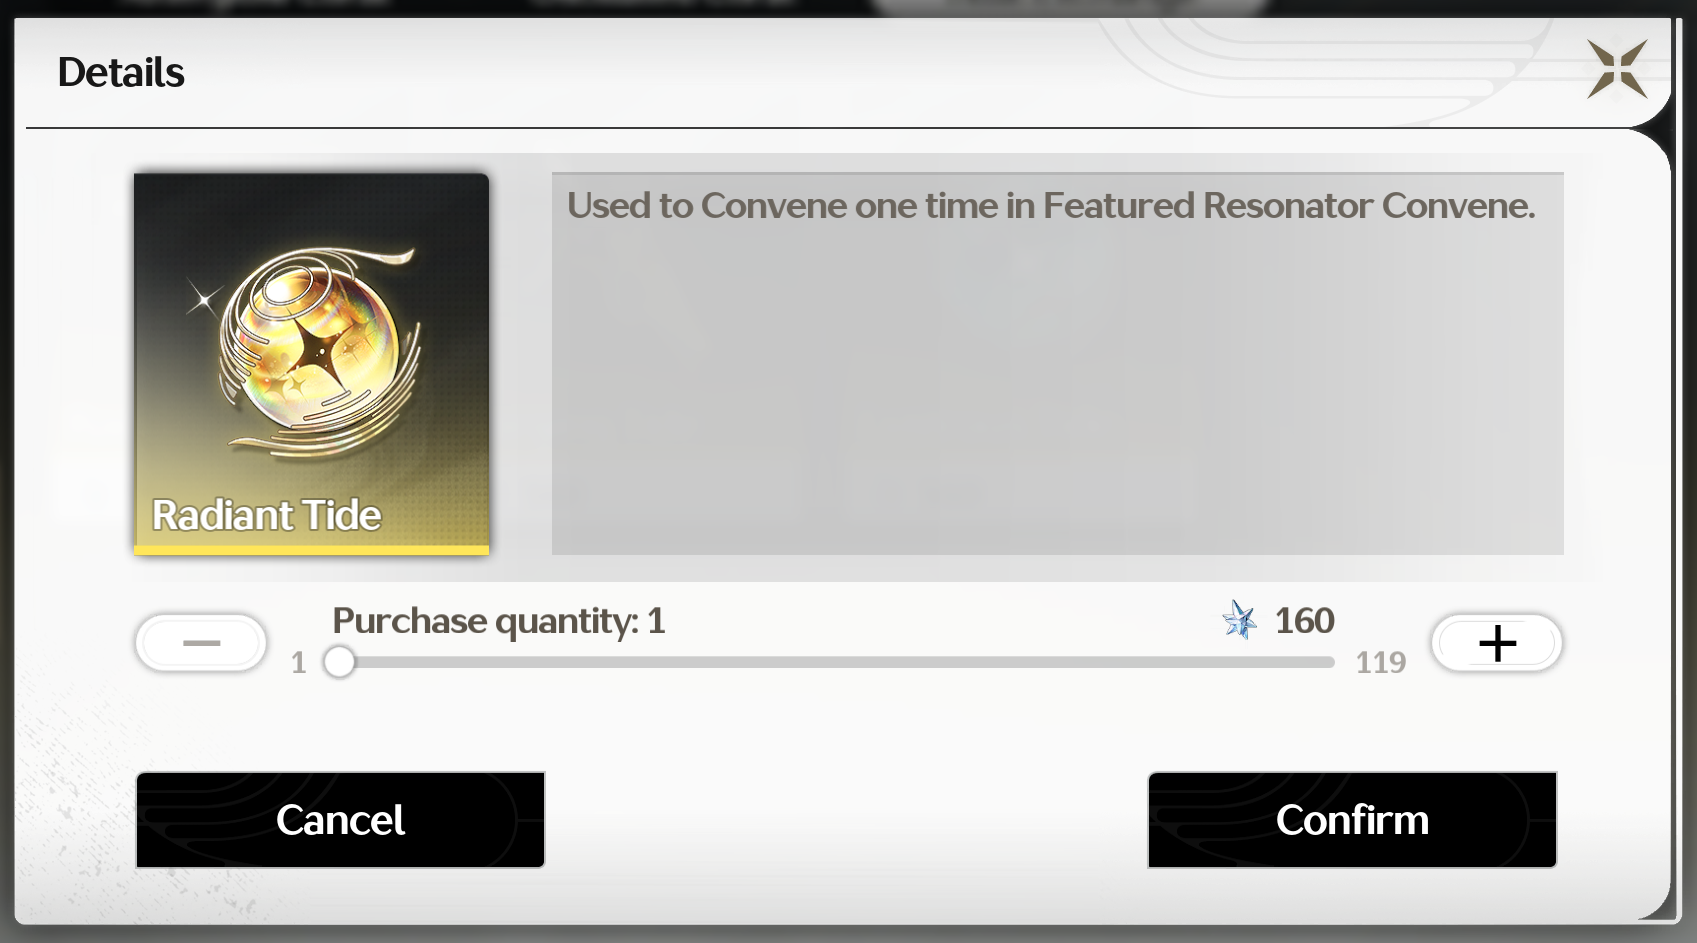Click the Purchase quantity label
This screenshot has height=943, width=1697.
(498, 621)
